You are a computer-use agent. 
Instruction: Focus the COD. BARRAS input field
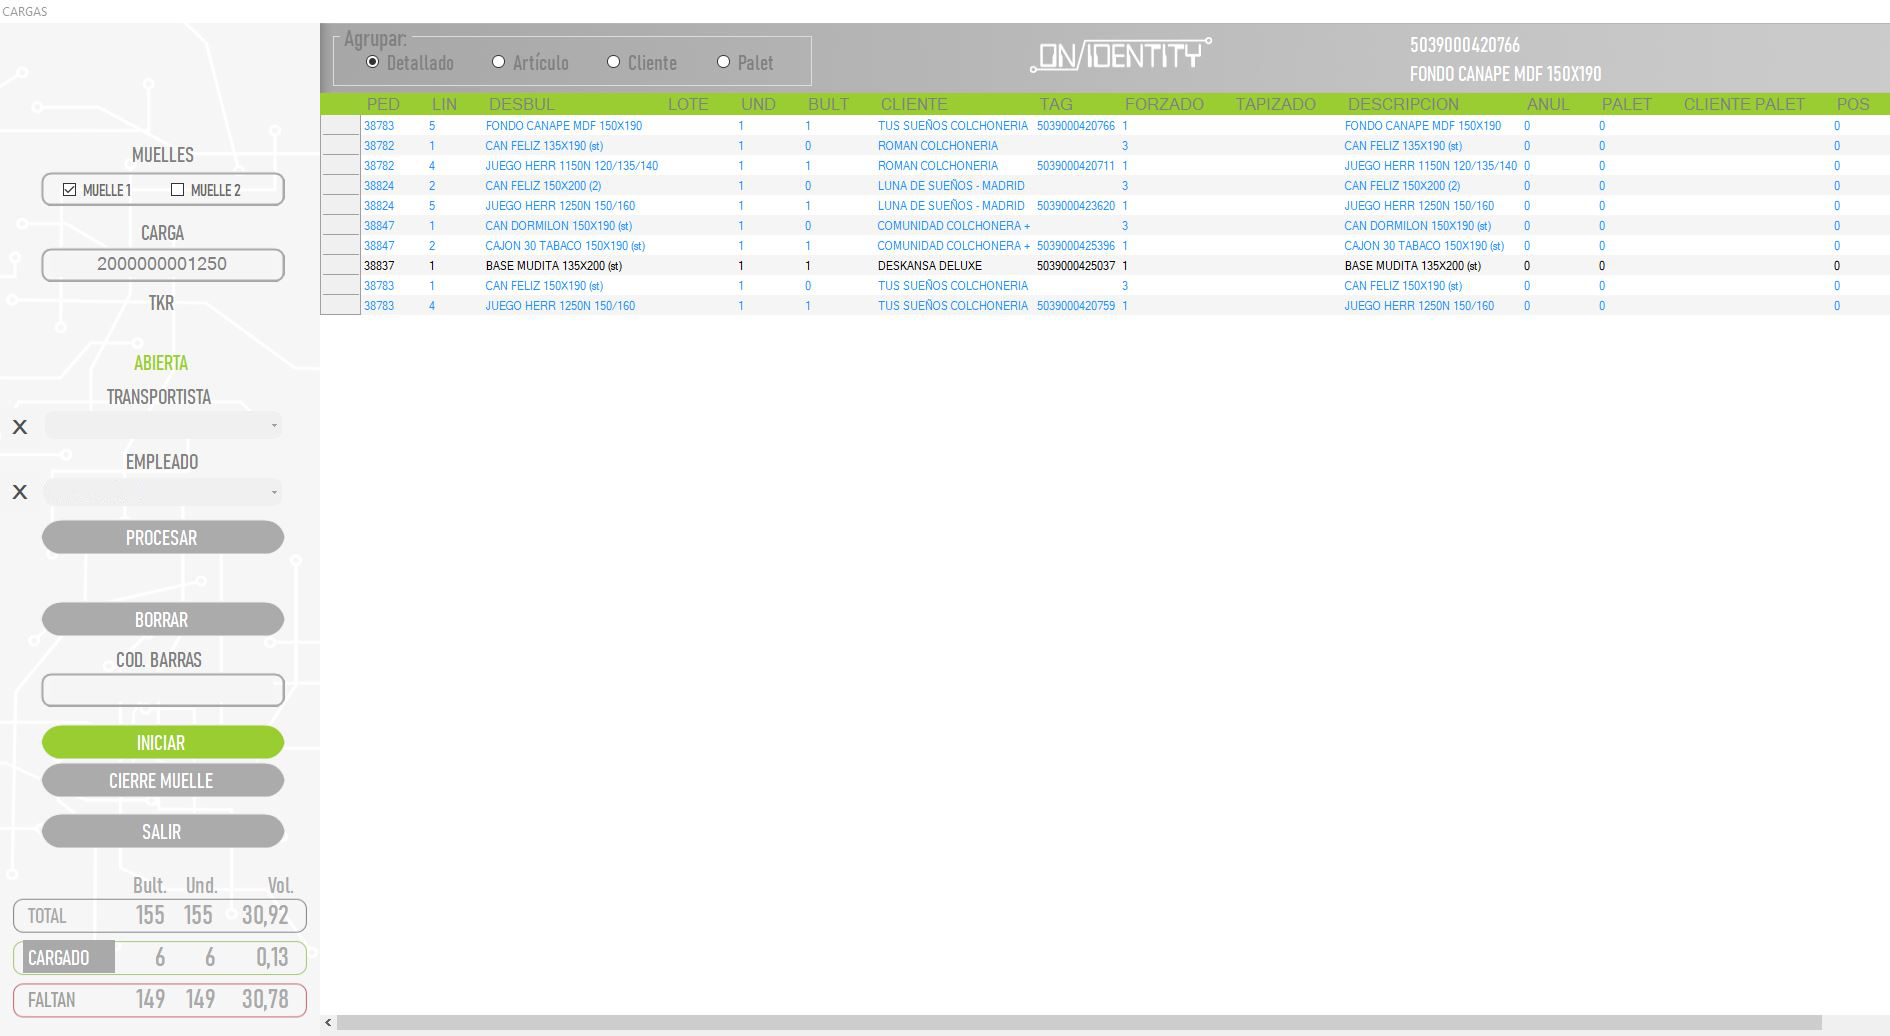point(163,690)
